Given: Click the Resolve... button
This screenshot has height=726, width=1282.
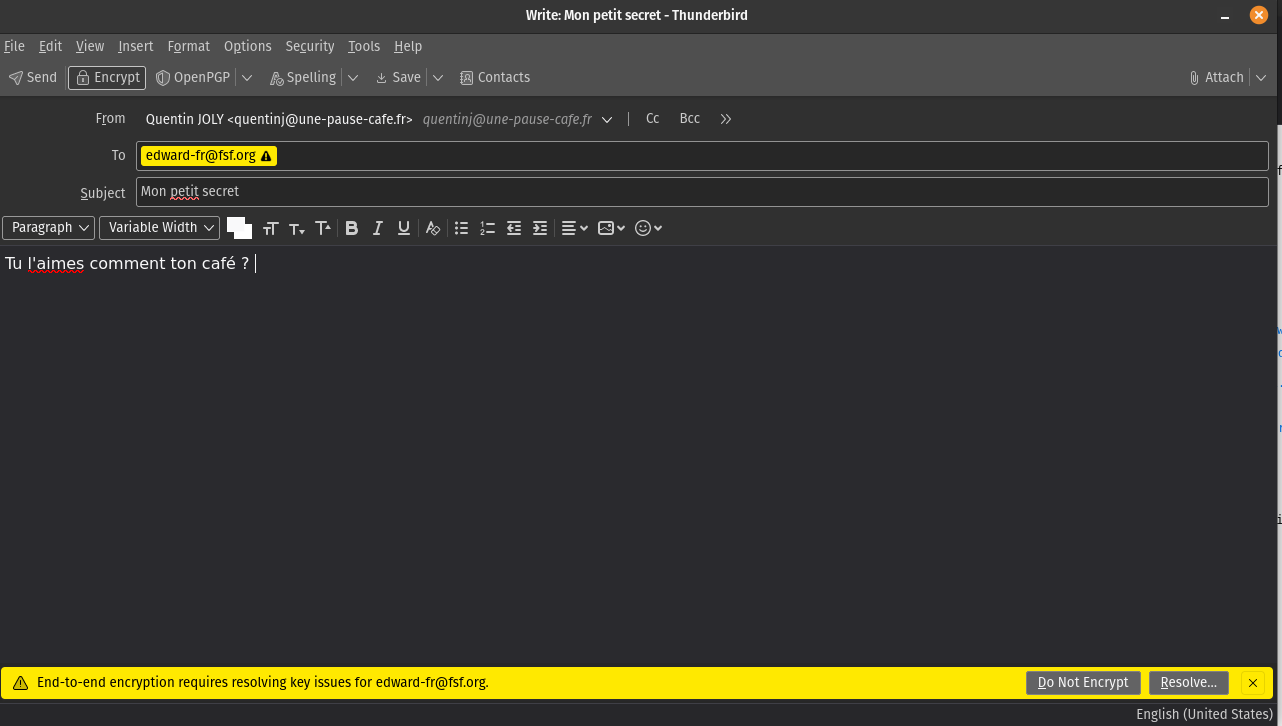Looking at the screenshot, I should [x=1189, y=683].
